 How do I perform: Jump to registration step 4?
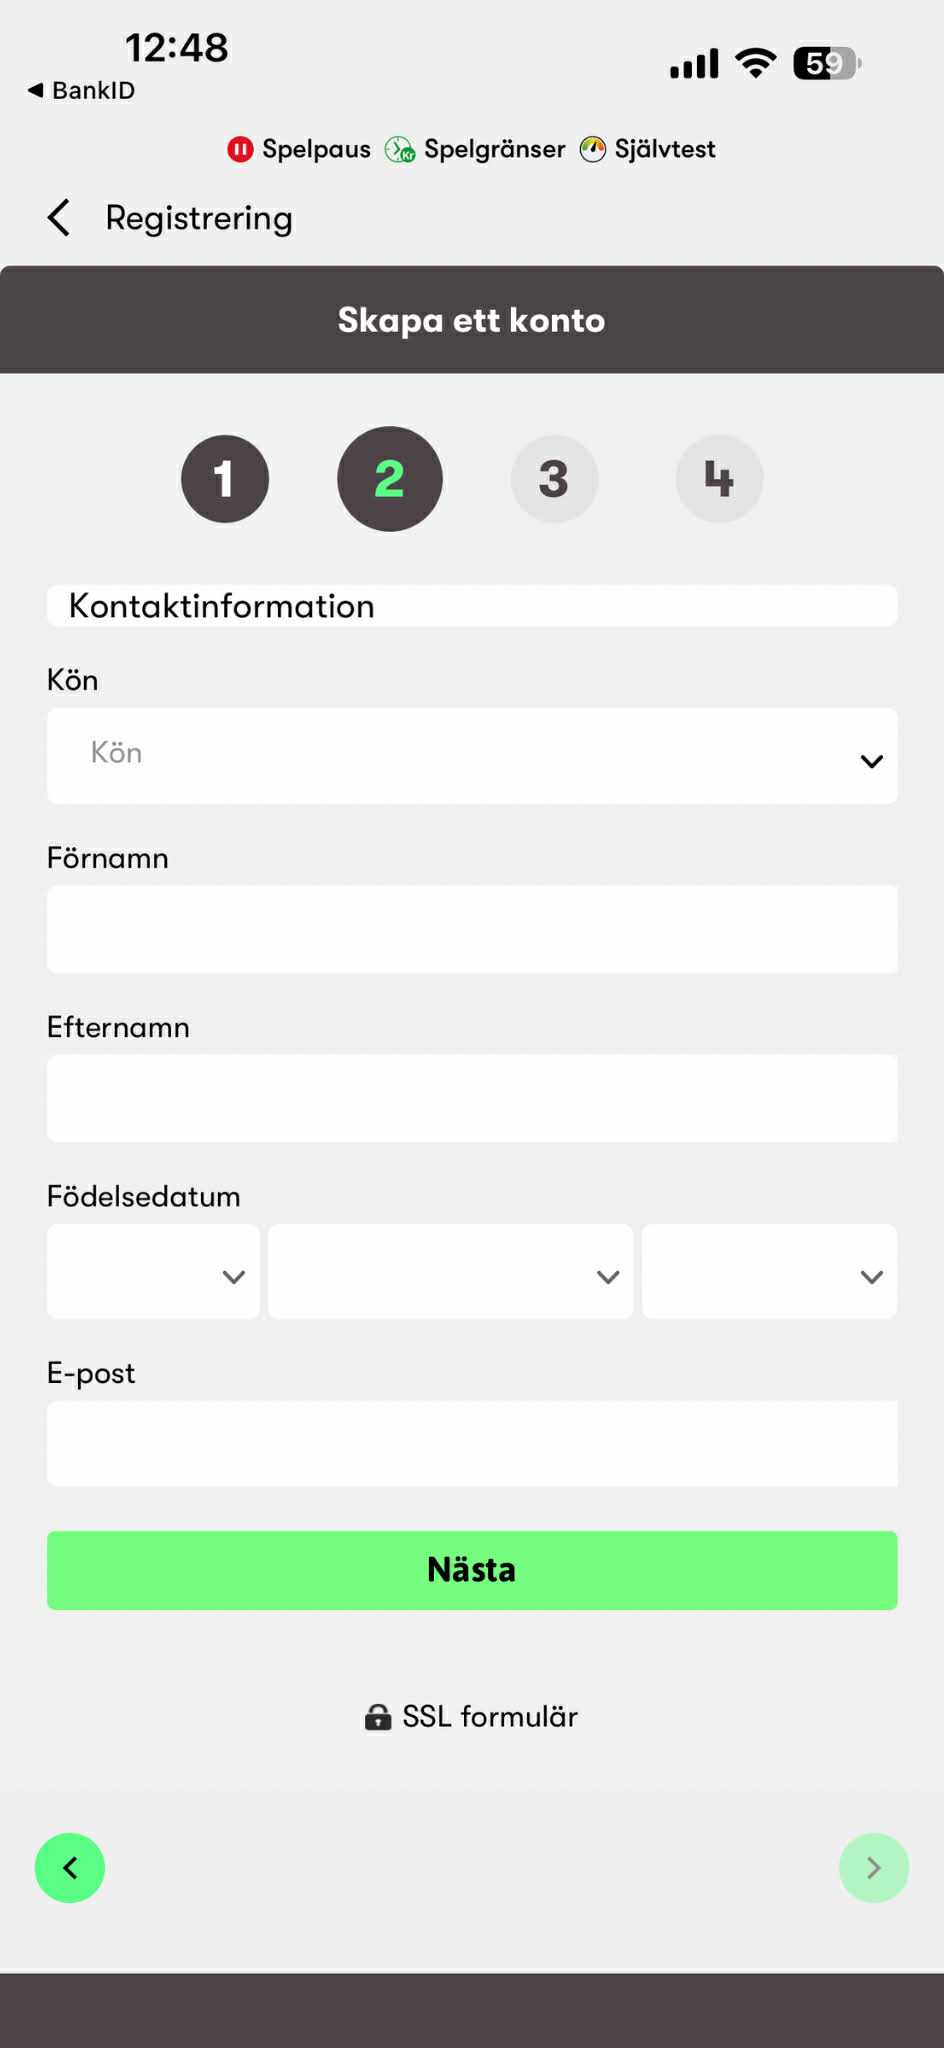coord(719,479)
